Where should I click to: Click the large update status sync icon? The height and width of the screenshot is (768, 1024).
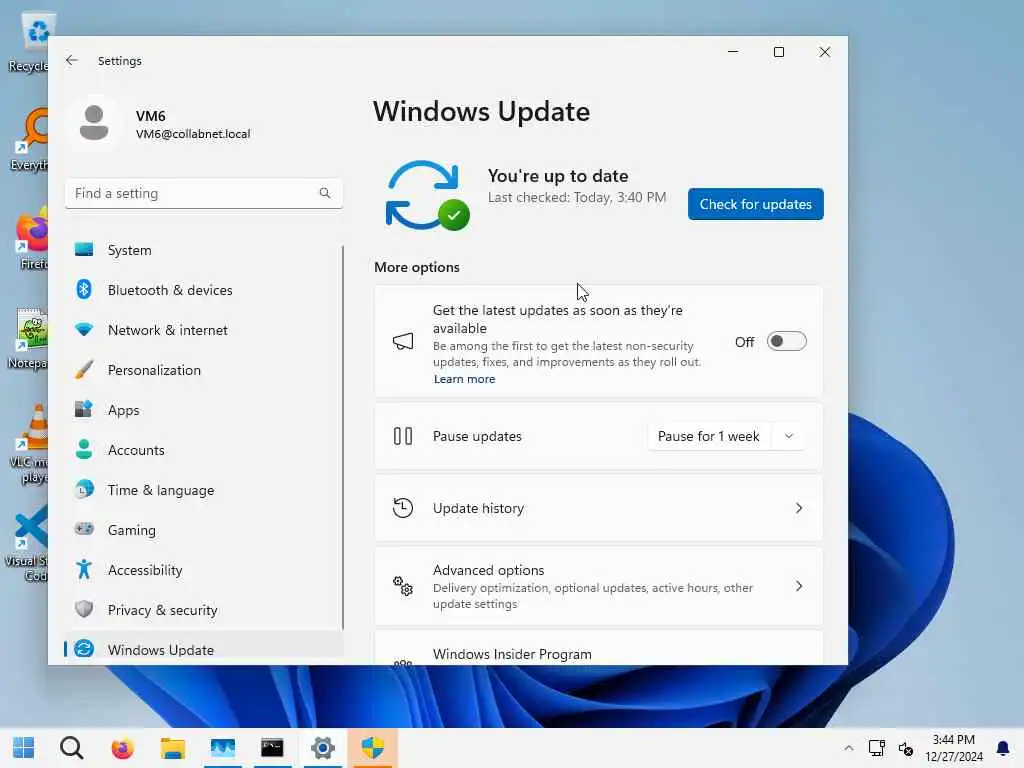(x=427, y=195)
